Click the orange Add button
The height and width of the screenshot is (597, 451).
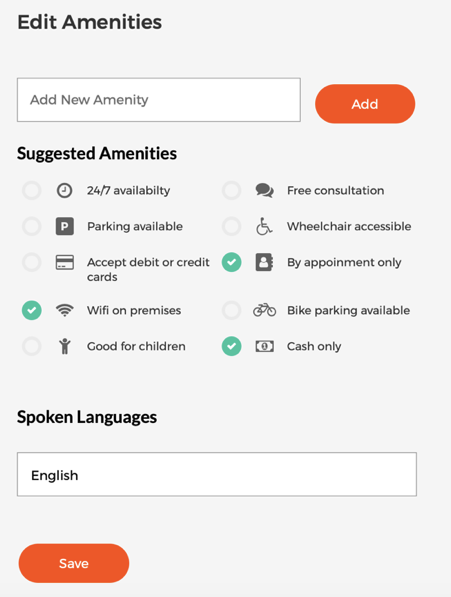click(365, 104)
